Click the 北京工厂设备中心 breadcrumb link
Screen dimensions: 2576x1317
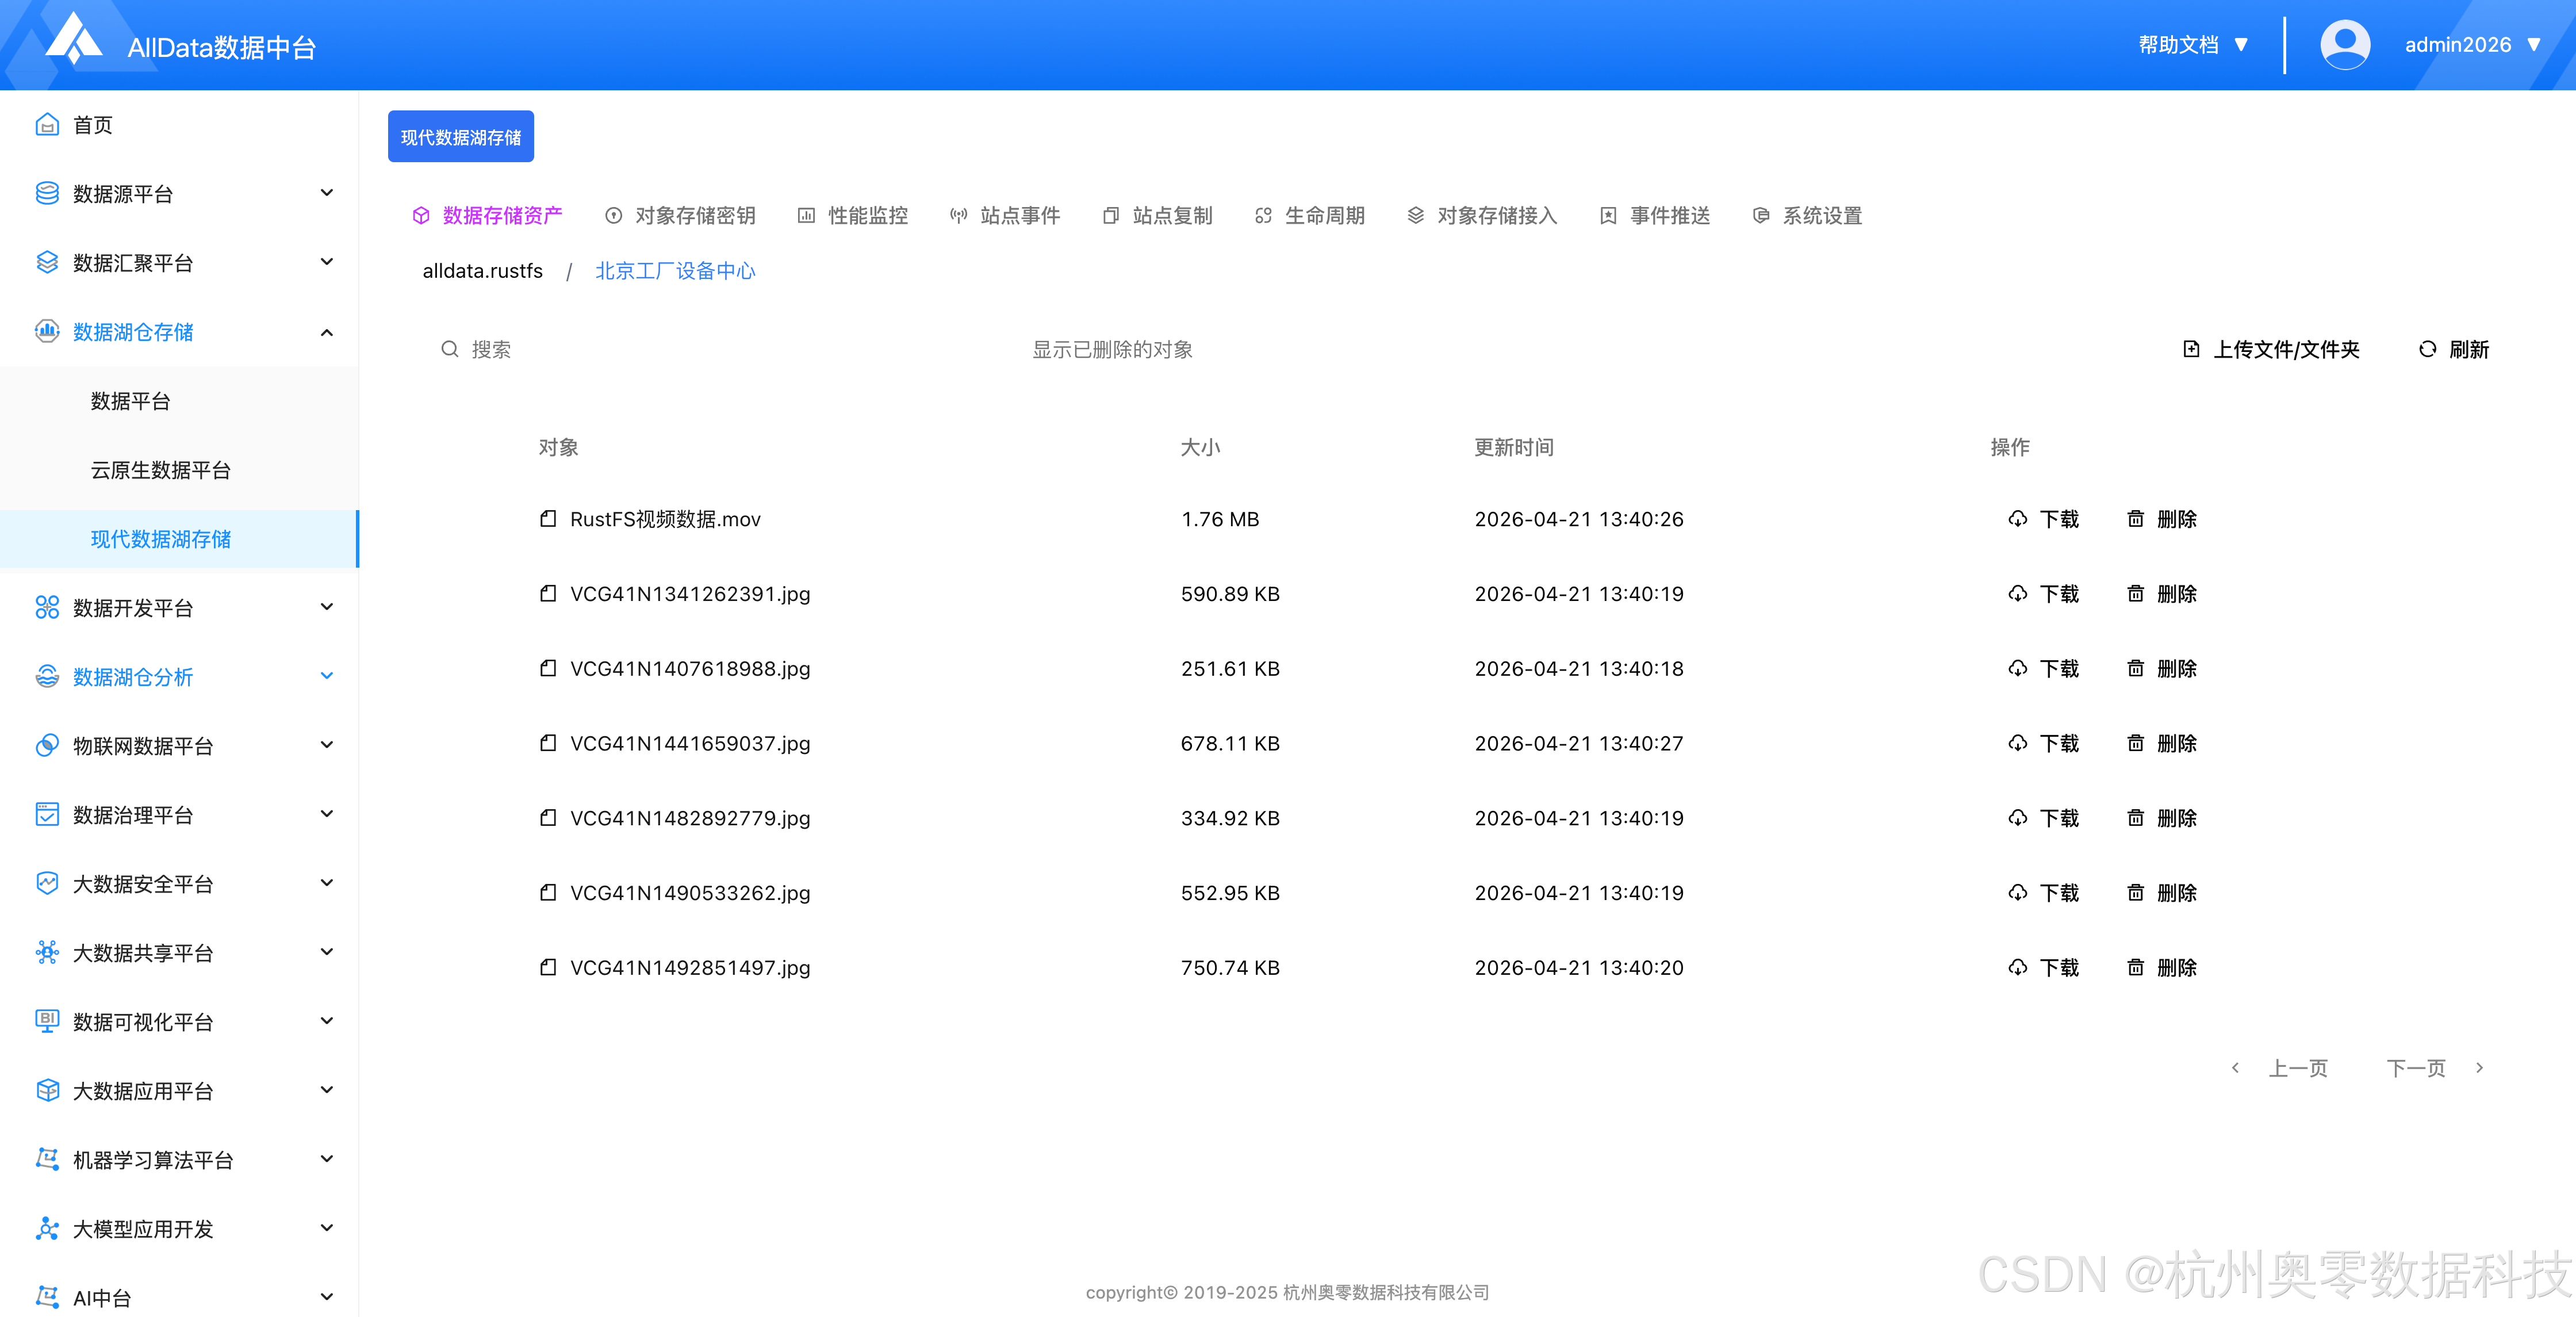click(675, 271)
